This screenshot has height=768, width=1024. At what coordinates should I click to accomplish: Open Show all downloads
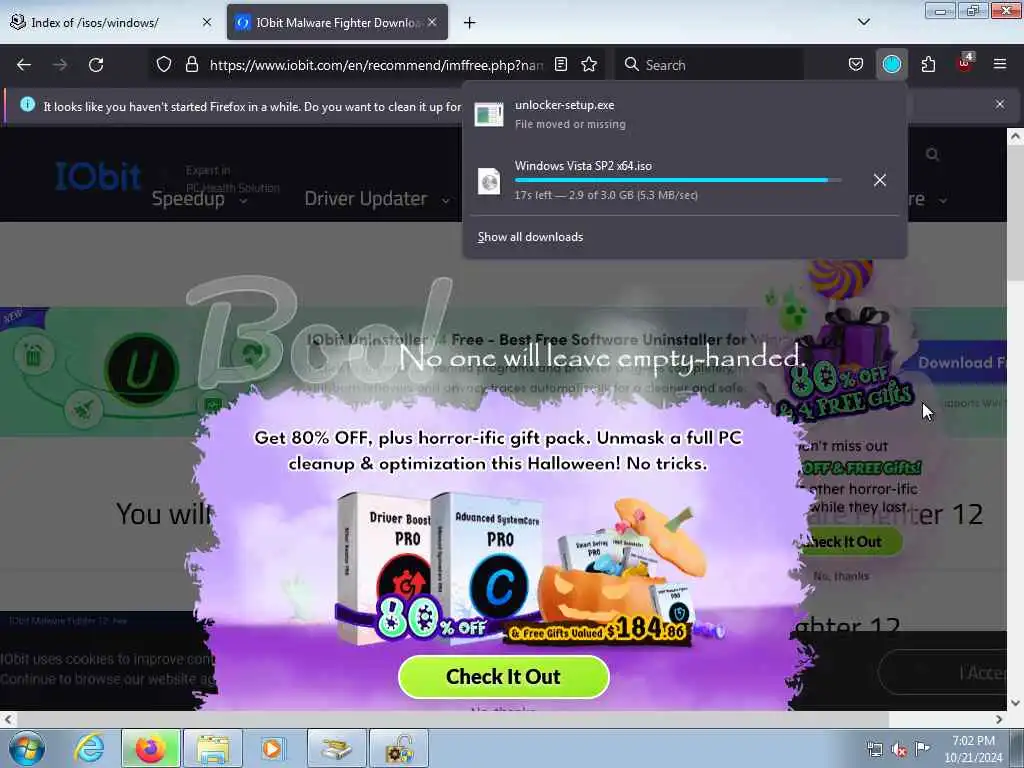[530, 237]
